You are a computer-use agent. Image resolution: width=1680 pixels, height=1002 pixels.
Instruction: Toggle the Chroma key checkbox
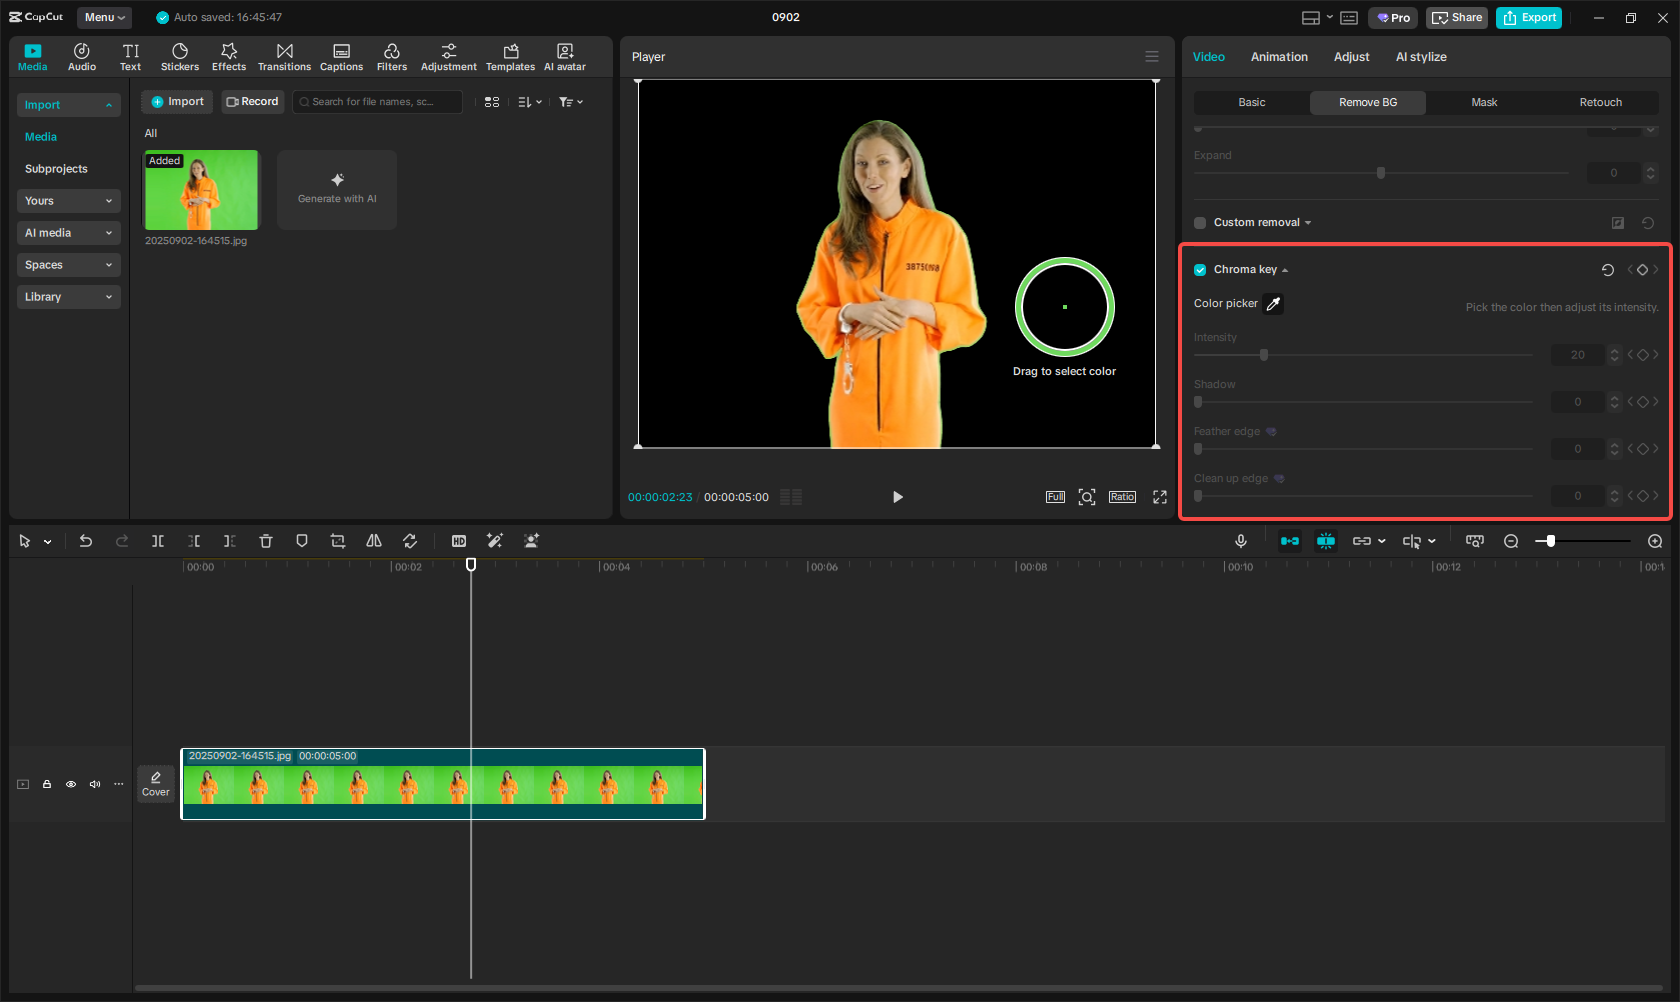pyautogui.click(x=1199, y=269)
